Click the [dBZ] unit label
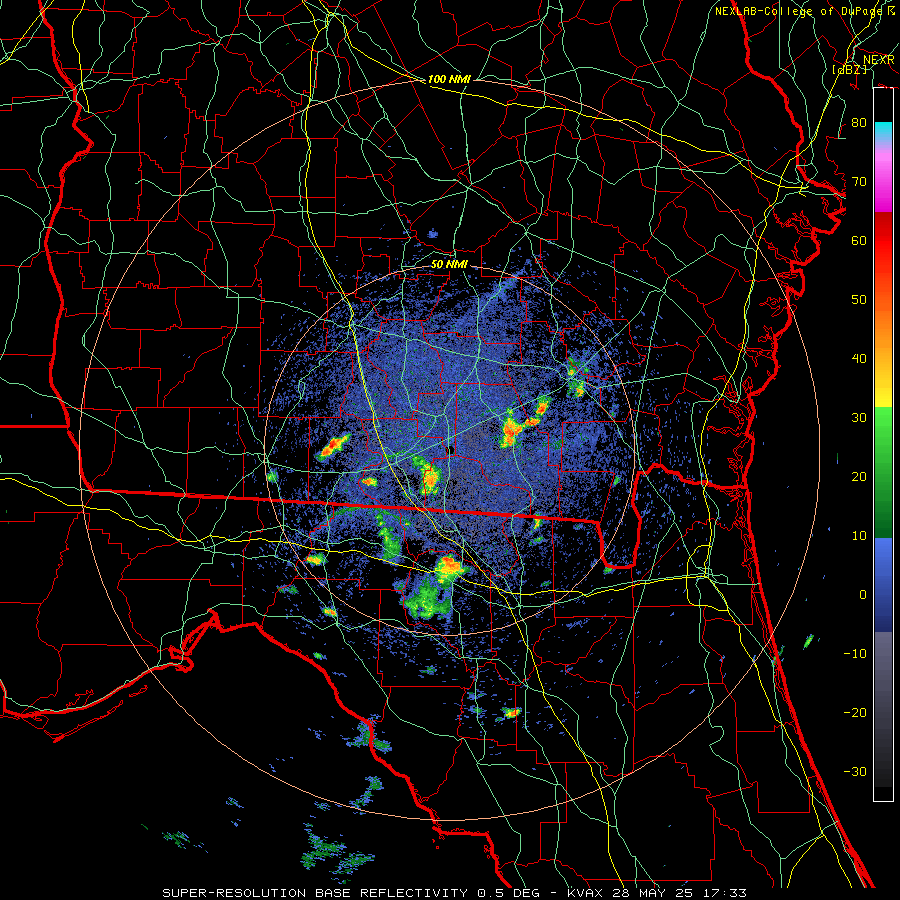This screenshot has width=900, height=900. pos(849,69)
